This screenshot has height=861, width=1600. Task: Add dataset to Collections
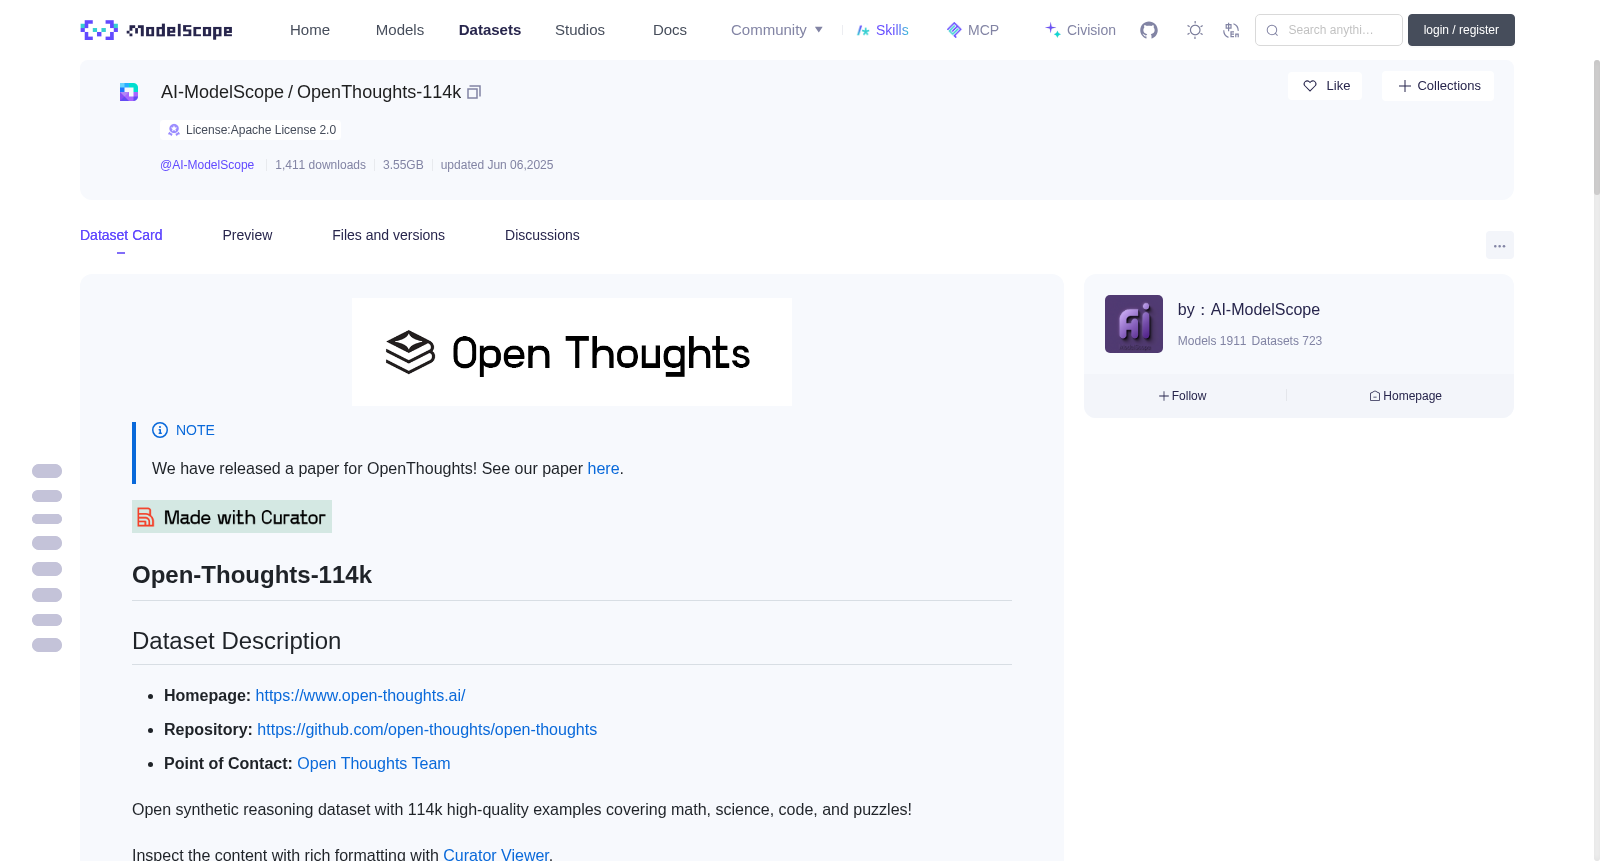click(x=1438, y=86)
